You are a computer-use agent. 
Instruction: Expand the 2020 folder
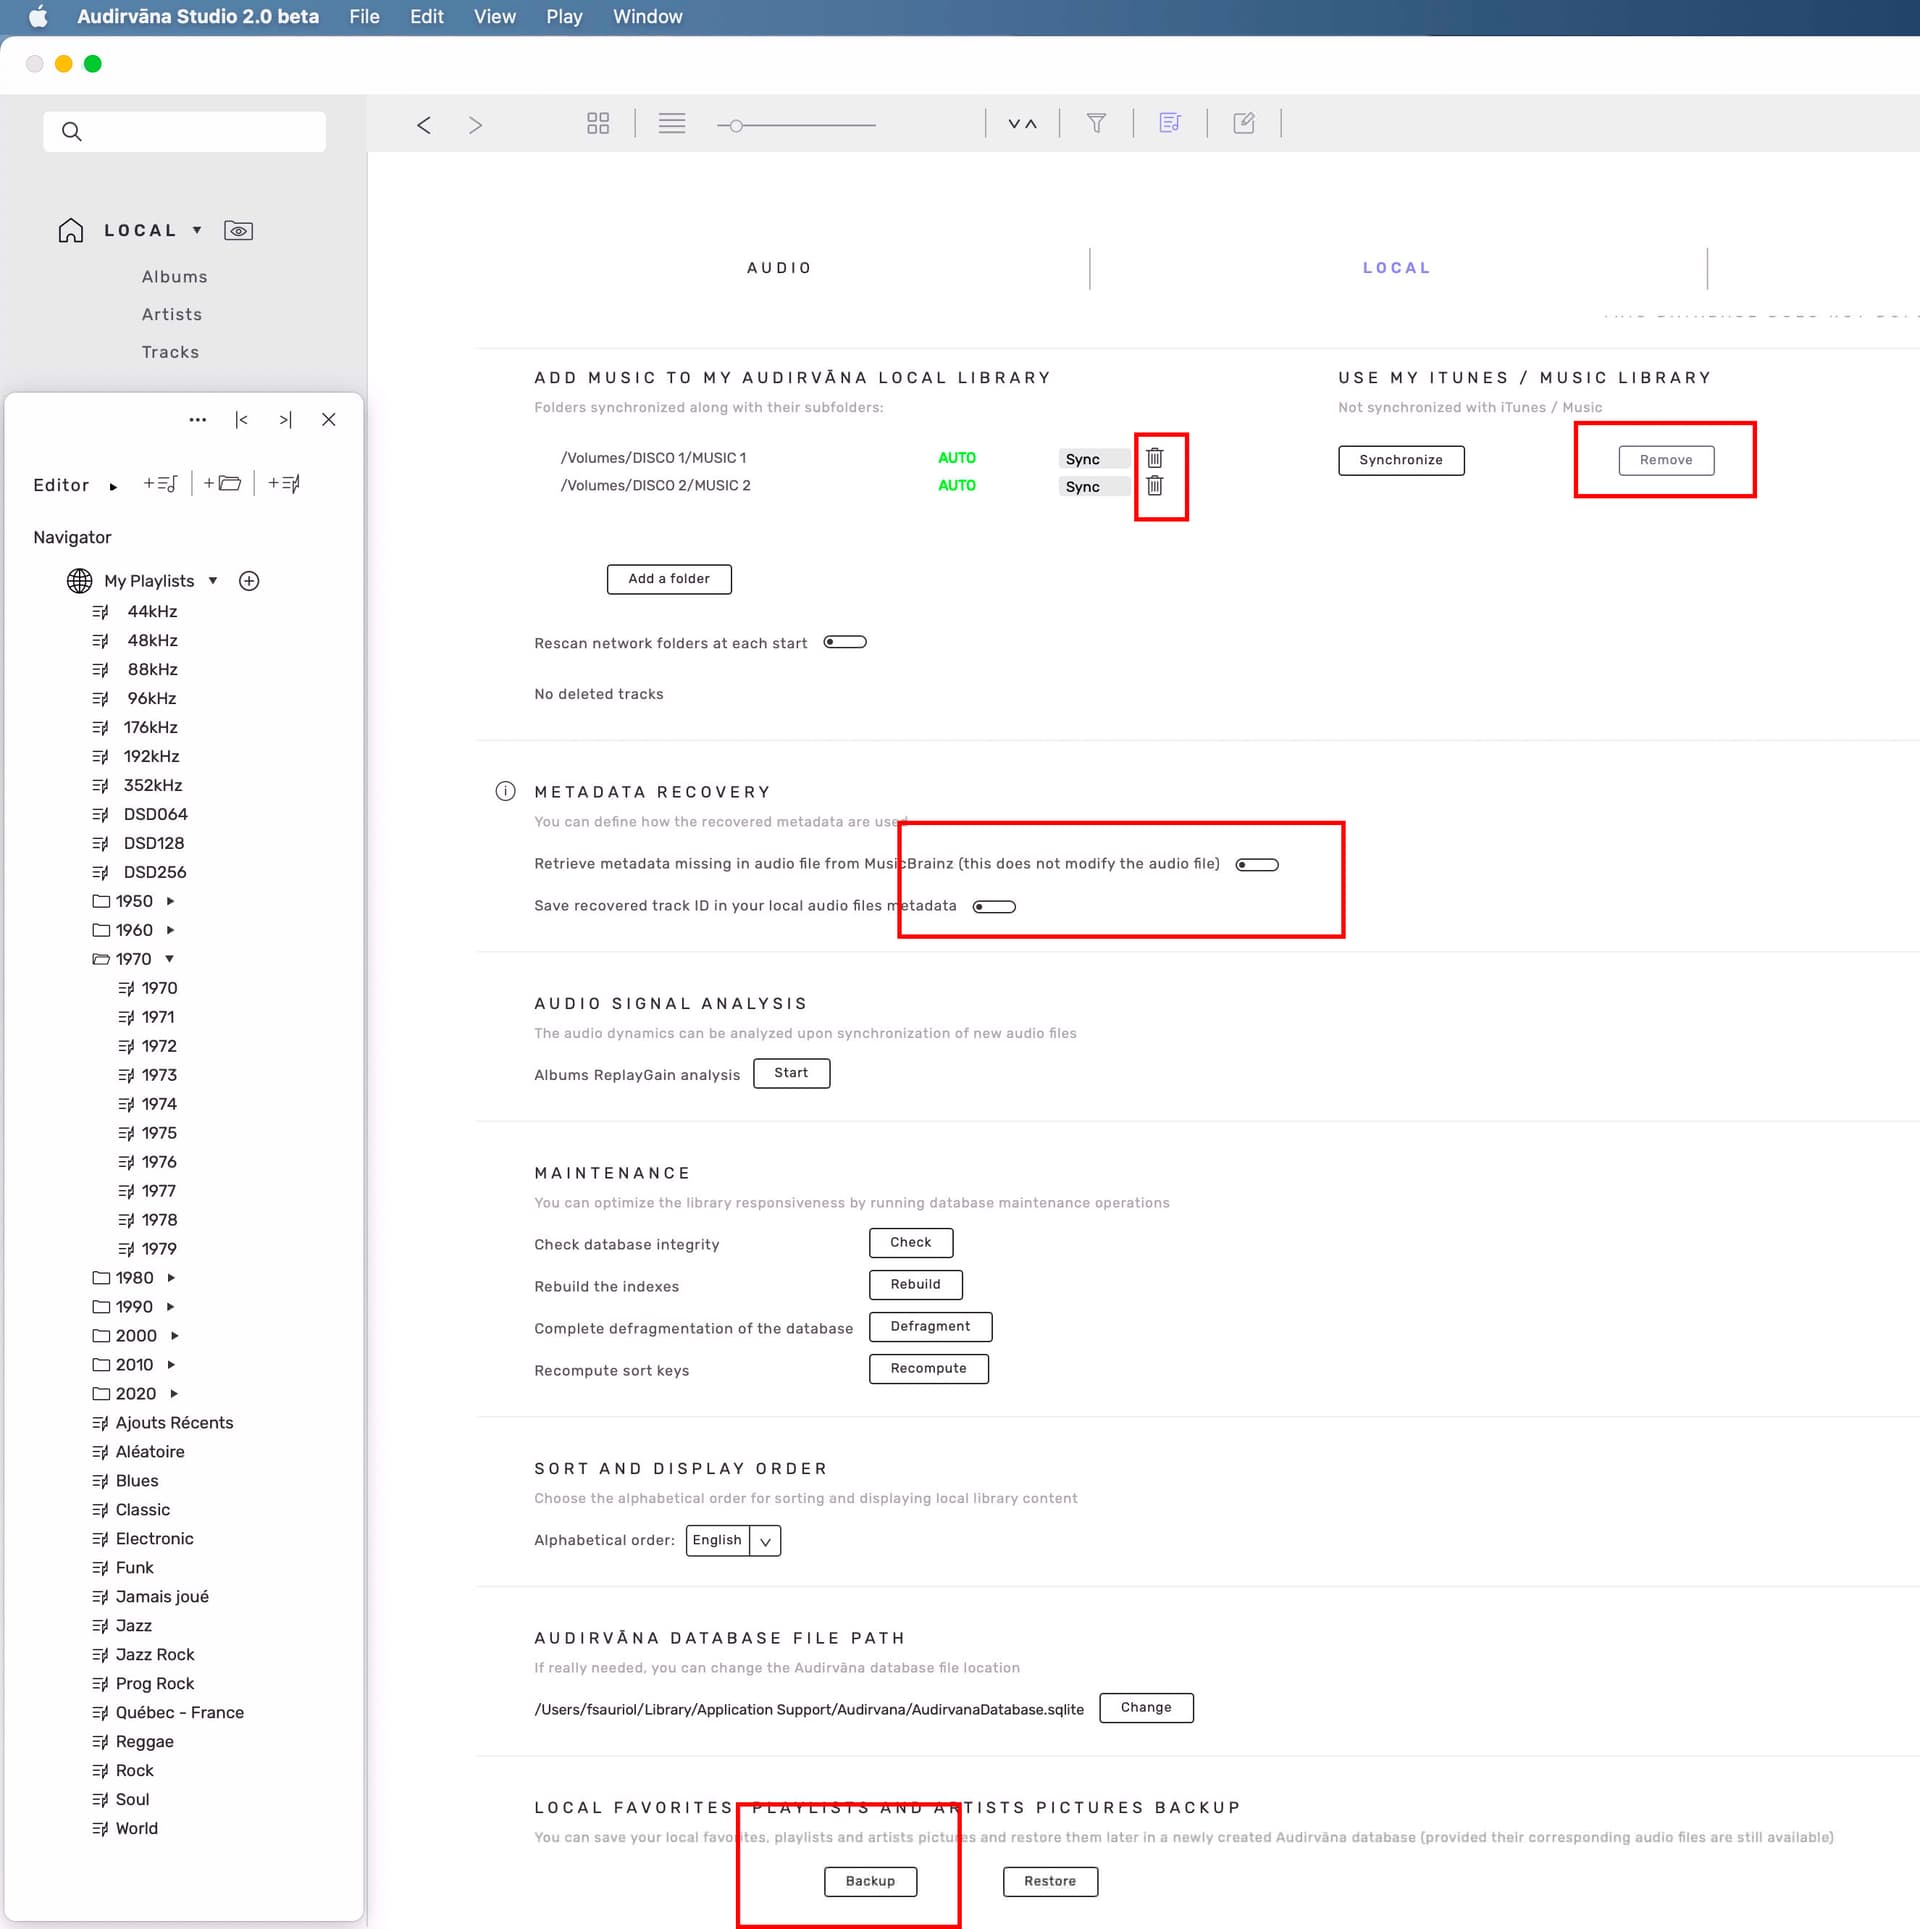click(x=174, y=1394)
